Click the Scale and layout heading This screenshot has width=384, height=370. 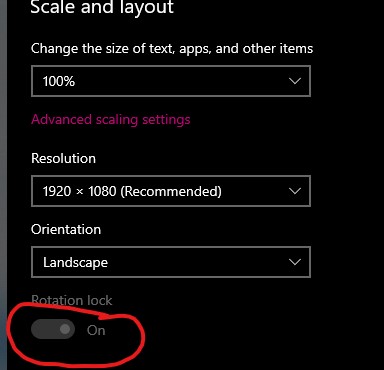(x=102, y=7)
